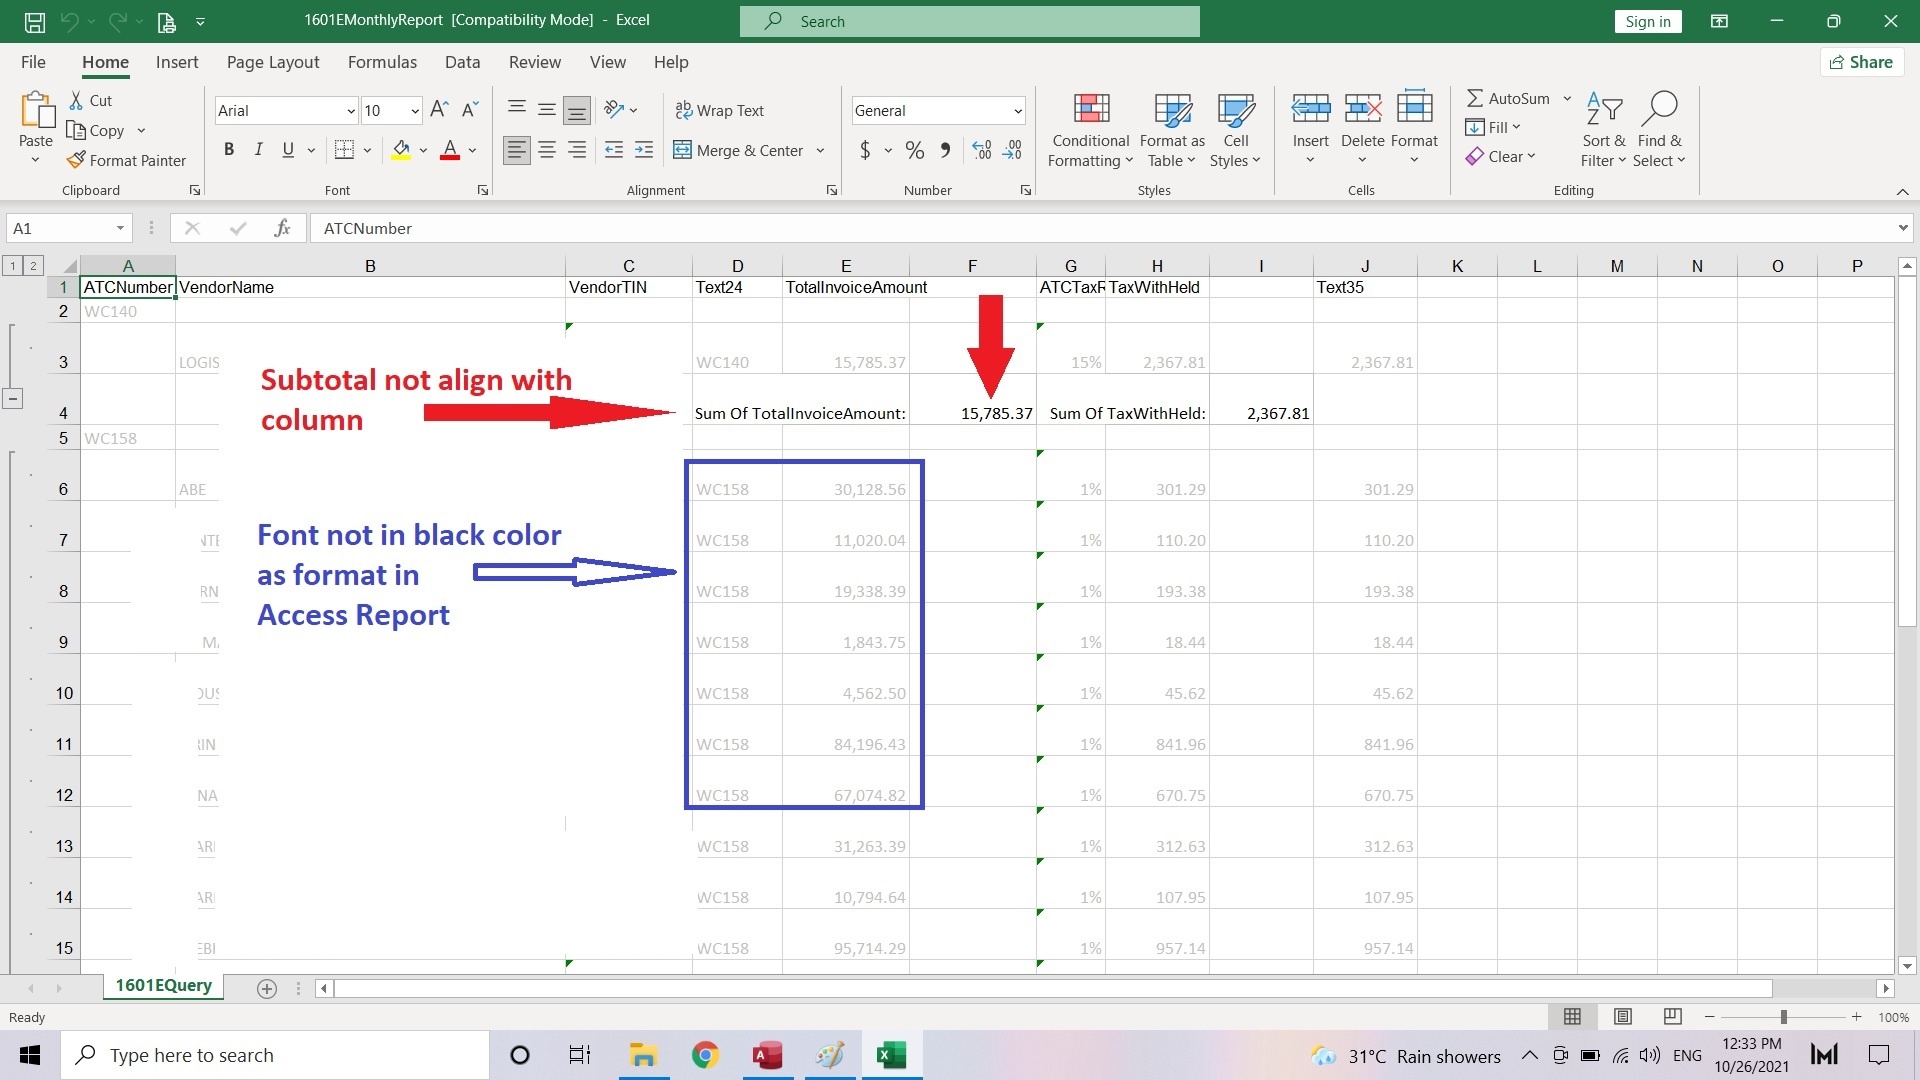Screen dimensions: 1920x1080
Task: Click the Format Painter icon
Action: point(76,160)
